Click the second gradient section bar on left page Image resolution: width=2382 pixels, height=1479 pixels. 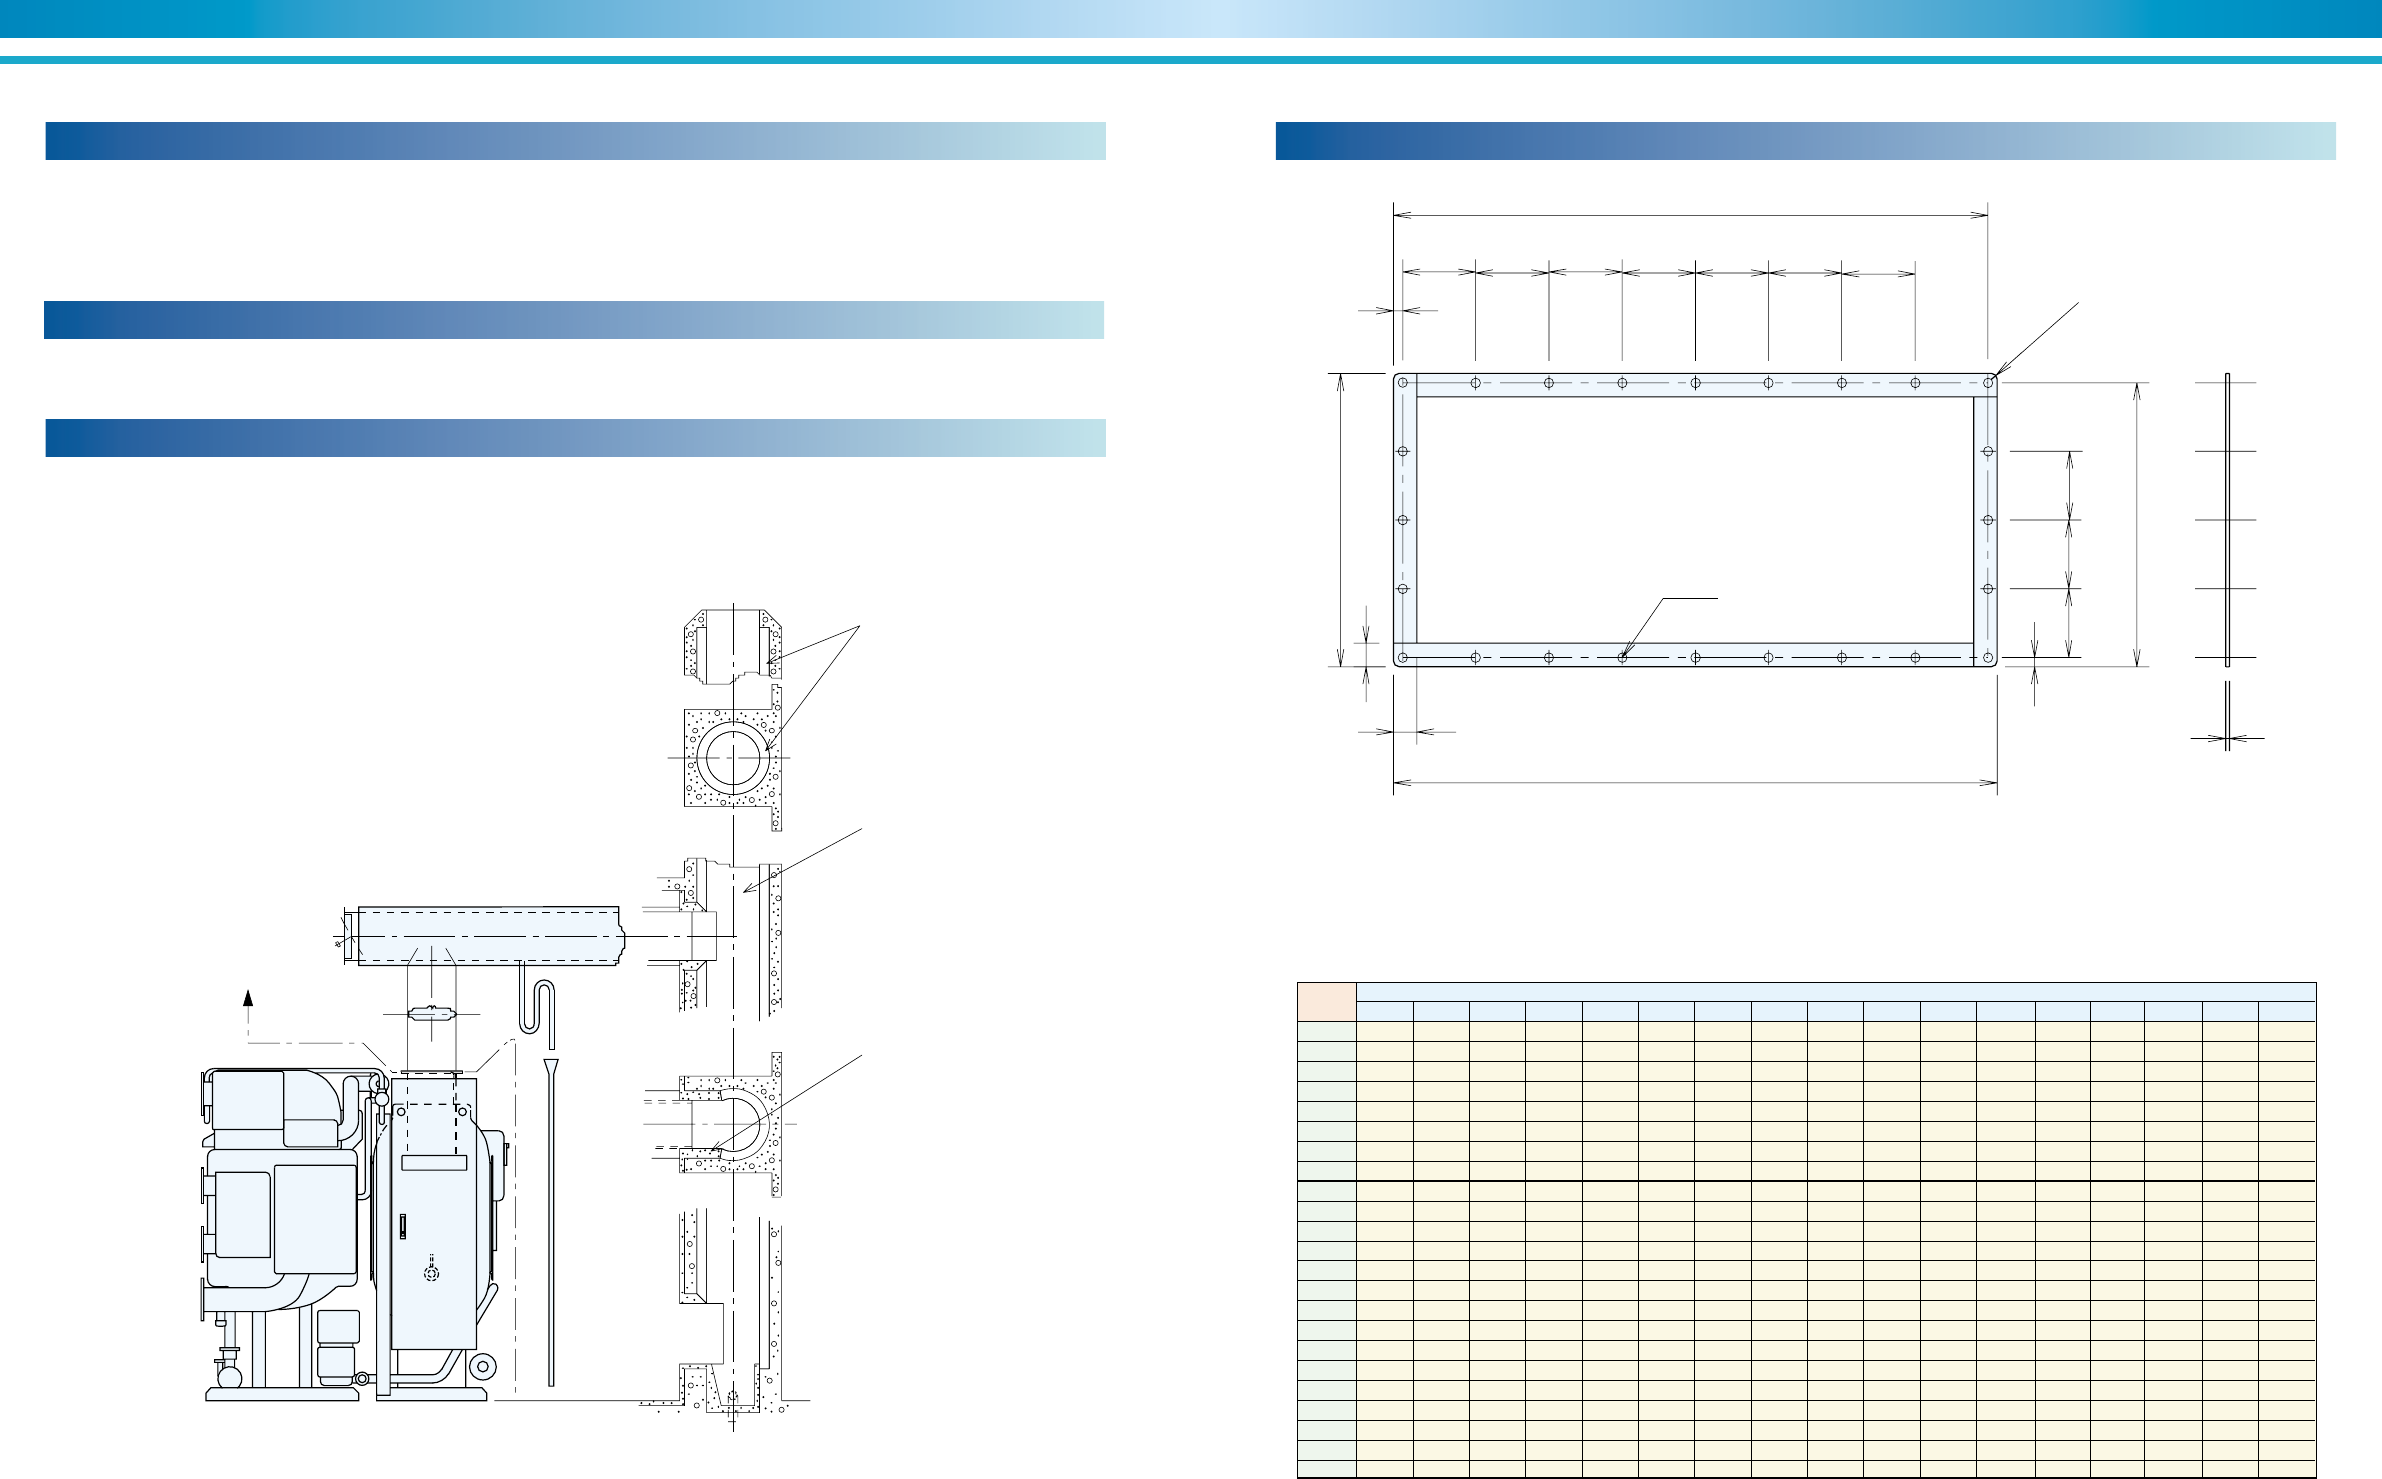[575, 320]
